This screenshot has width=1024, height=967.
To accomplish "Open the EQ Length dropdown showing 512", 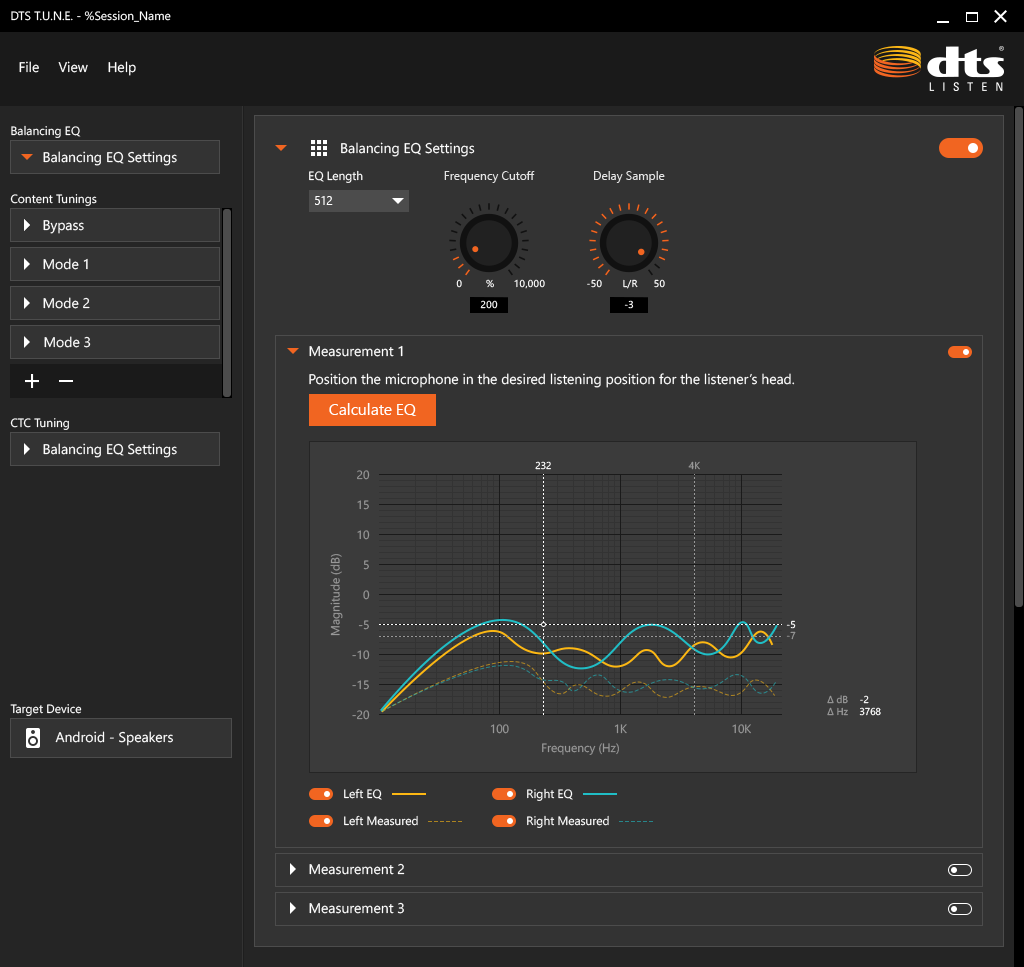I will [x=359, y=201].
